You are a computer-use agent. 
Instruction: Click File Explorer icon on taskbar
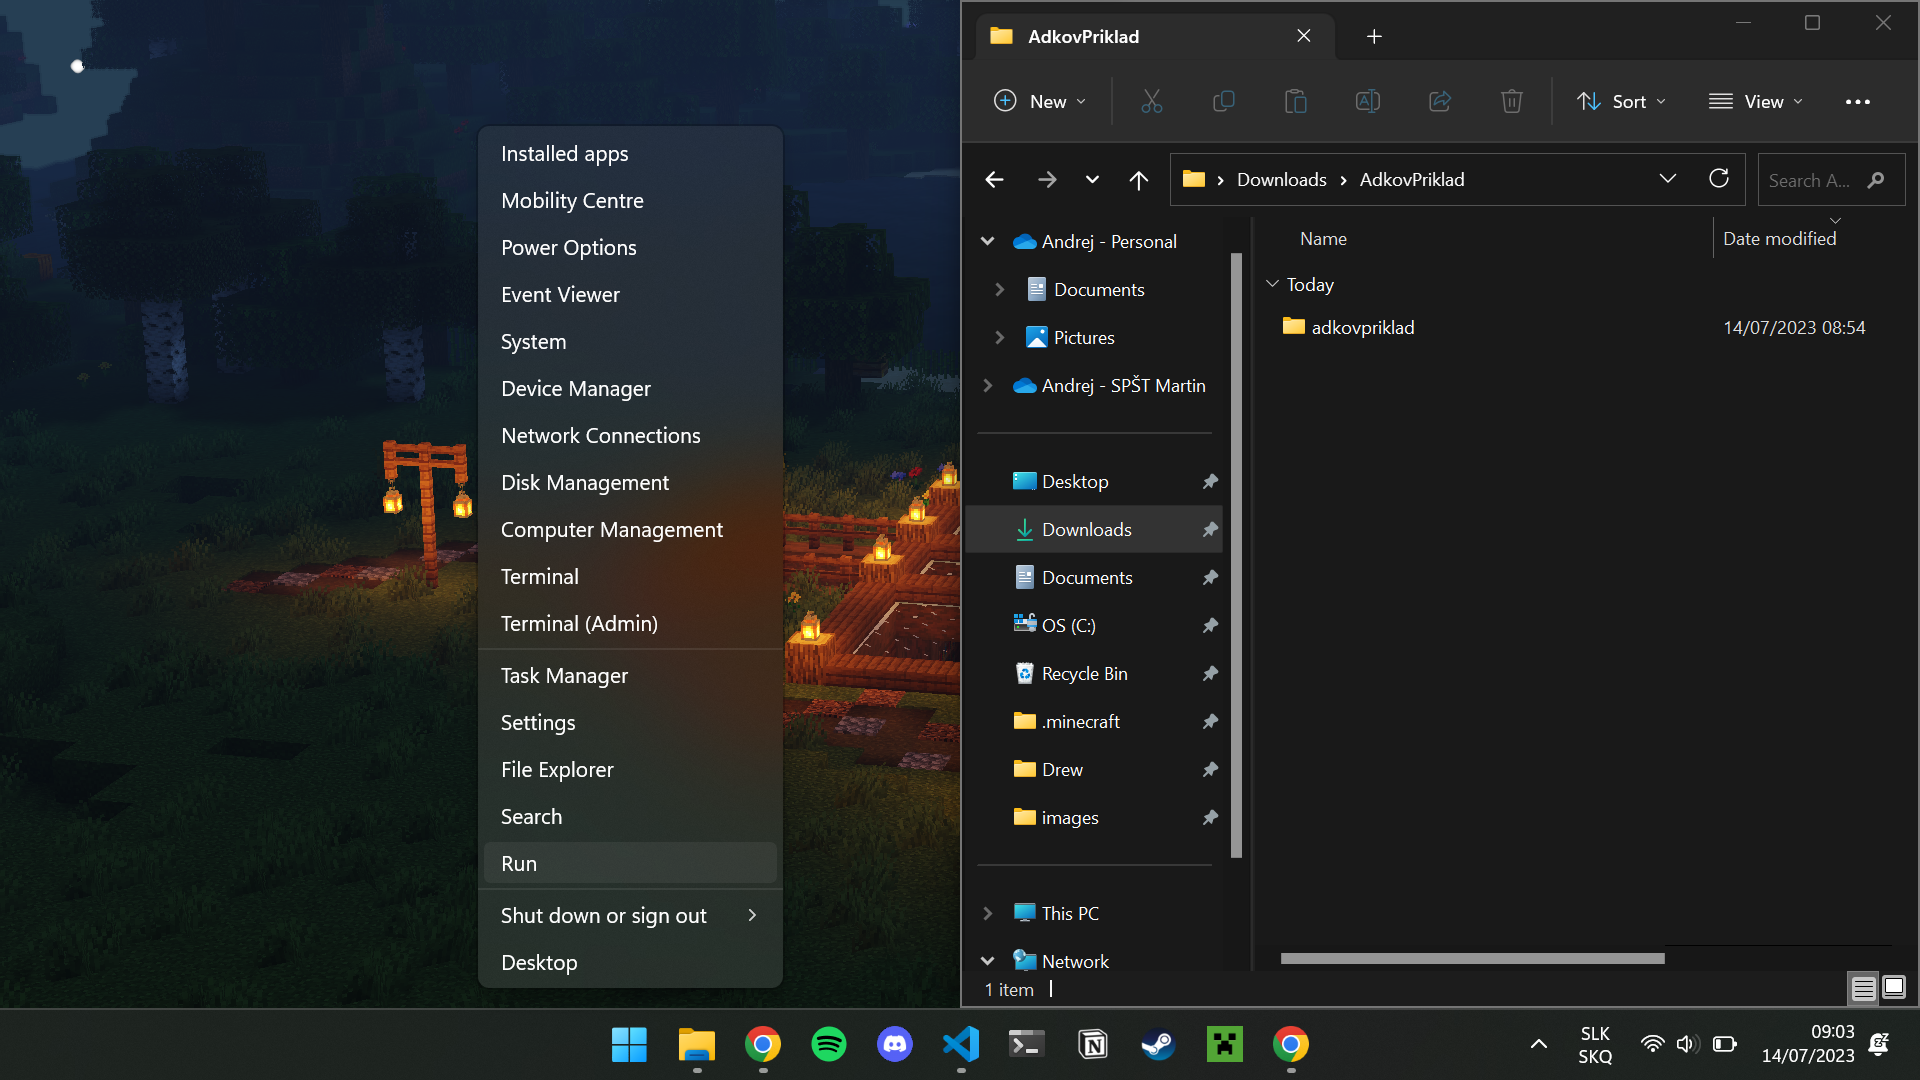(696, 1044)
